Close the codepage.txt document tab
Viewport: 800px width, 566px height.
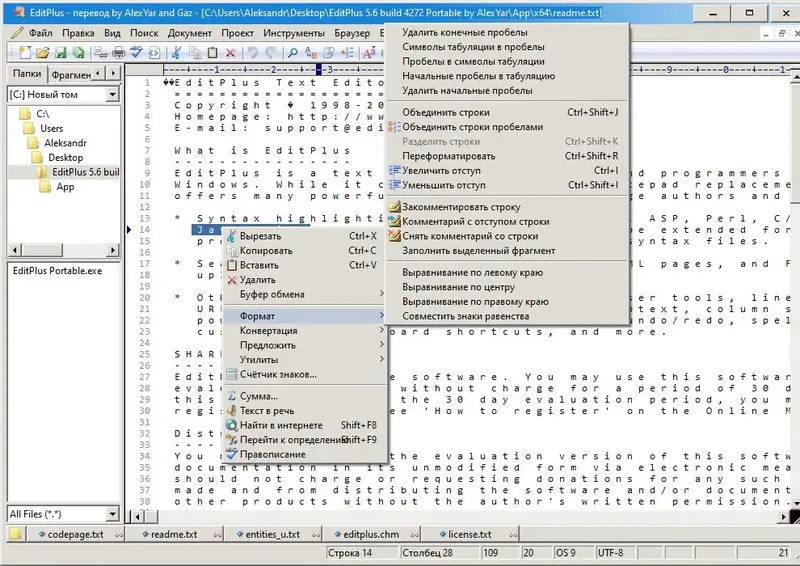point(119,534)
